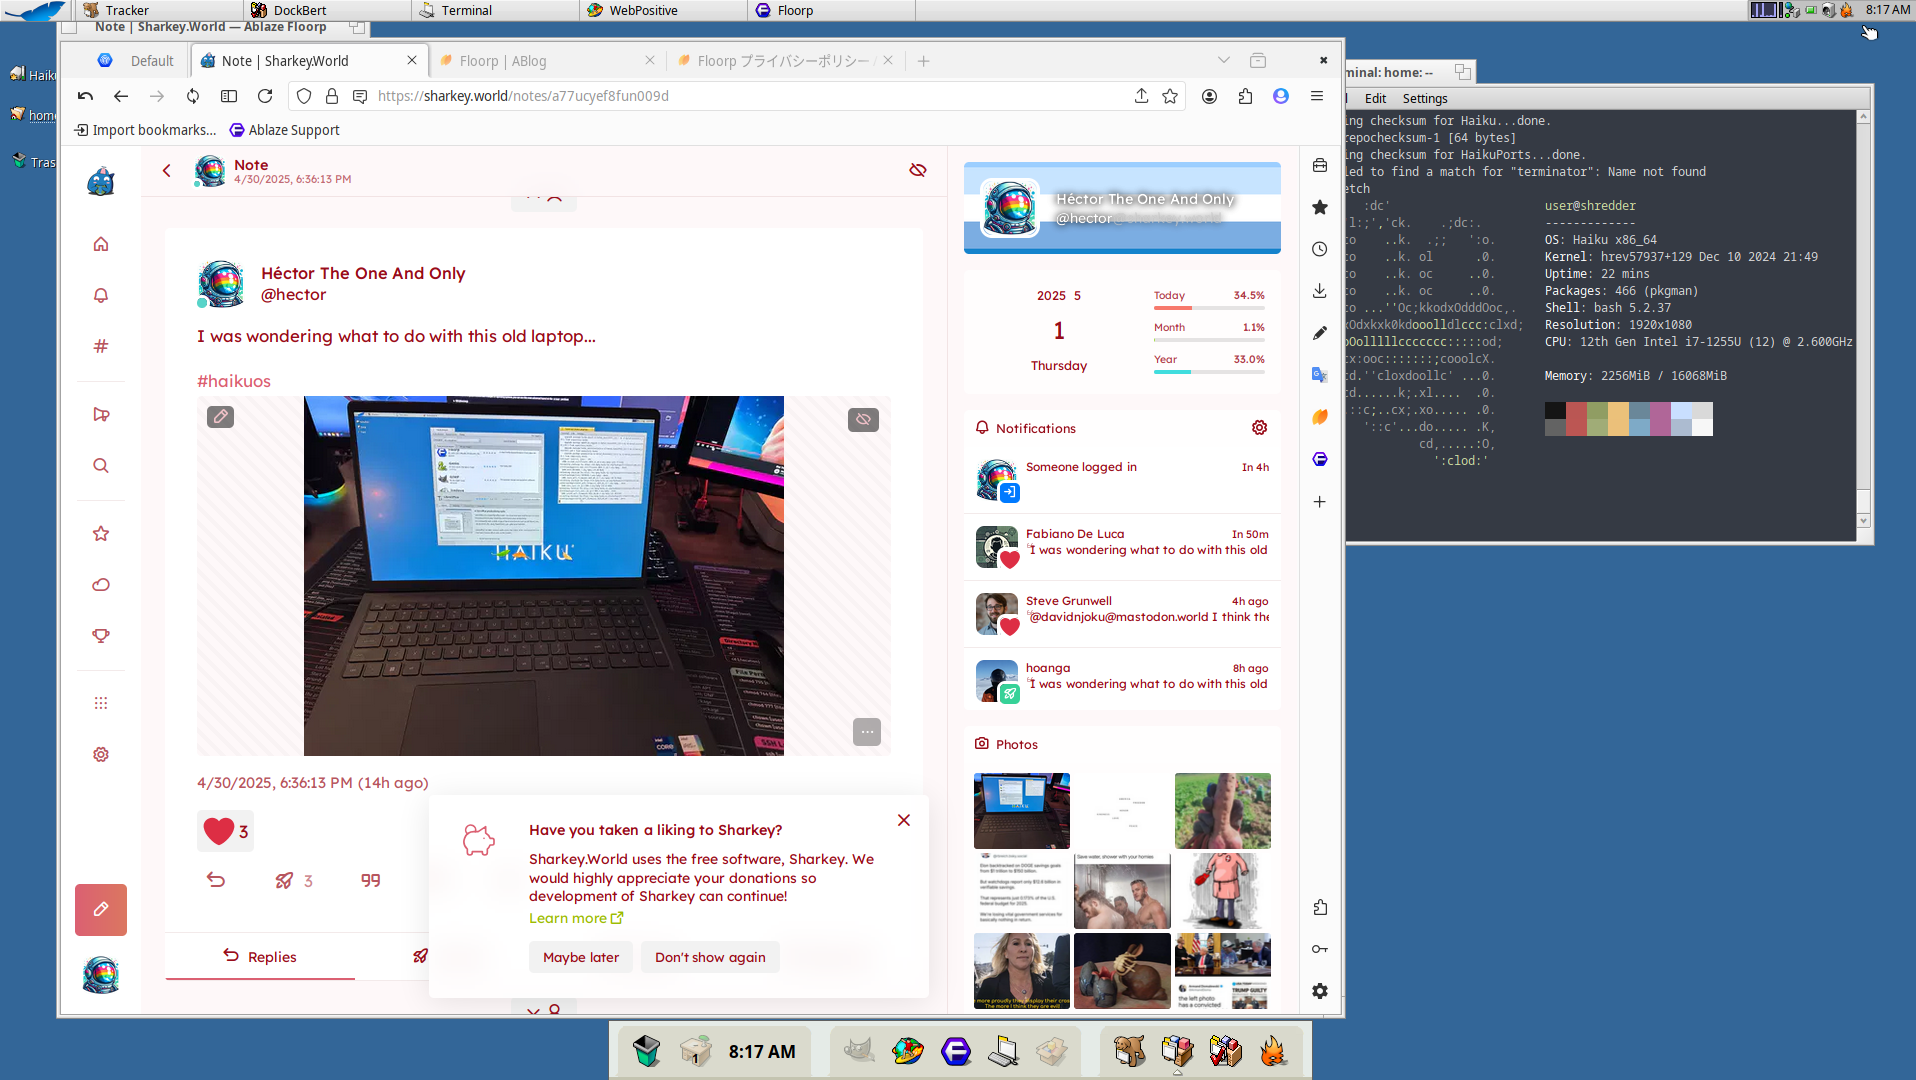Image resolution: width=1916 pixels, height=1080 pixels.
Task: Click the red compose note pencil button
Action: (101, 910)
